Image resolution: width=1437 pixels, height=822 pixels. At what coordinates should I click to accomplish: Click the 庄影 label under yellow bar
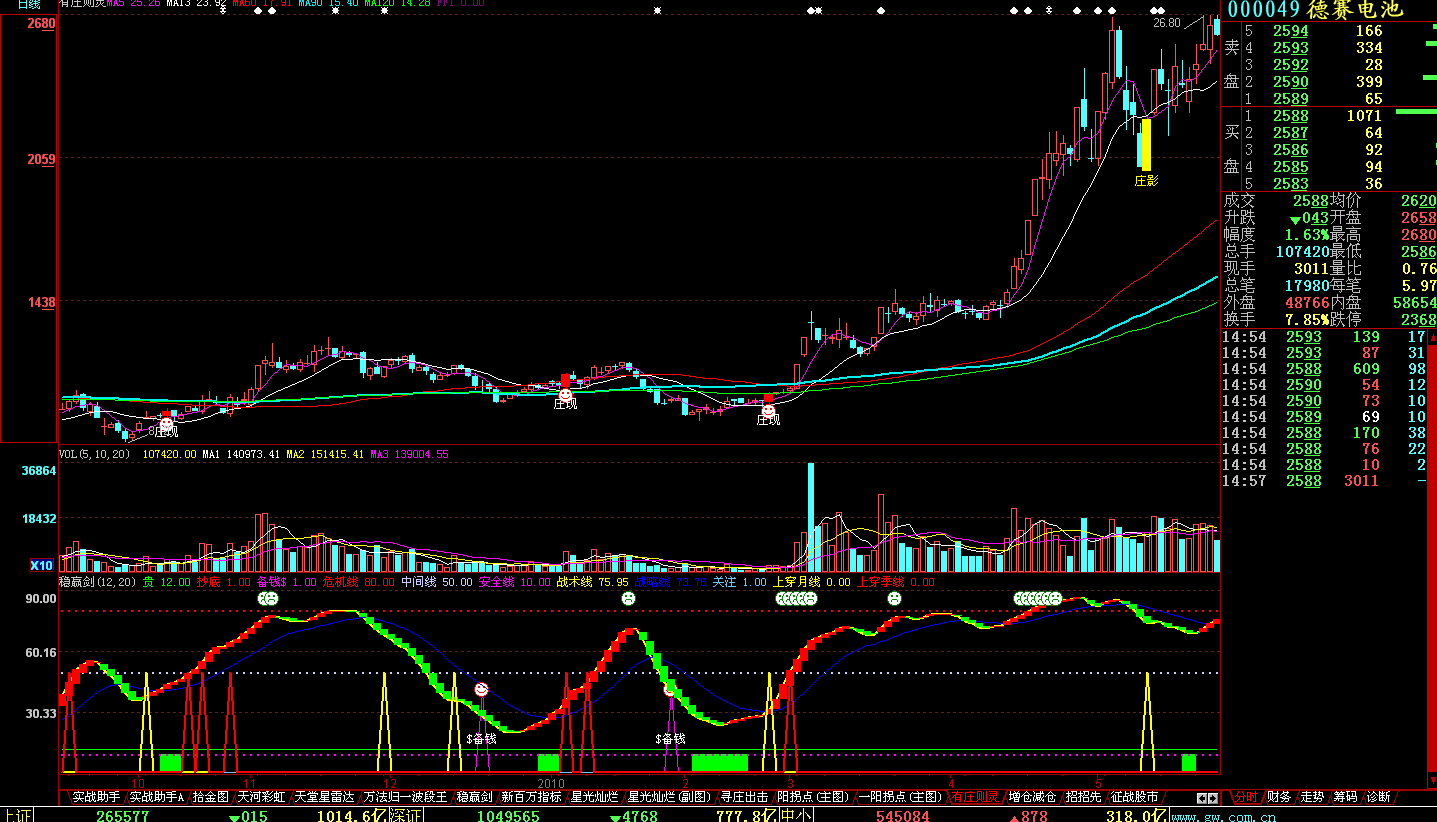pyautogui.click(x=1146, y=181)
